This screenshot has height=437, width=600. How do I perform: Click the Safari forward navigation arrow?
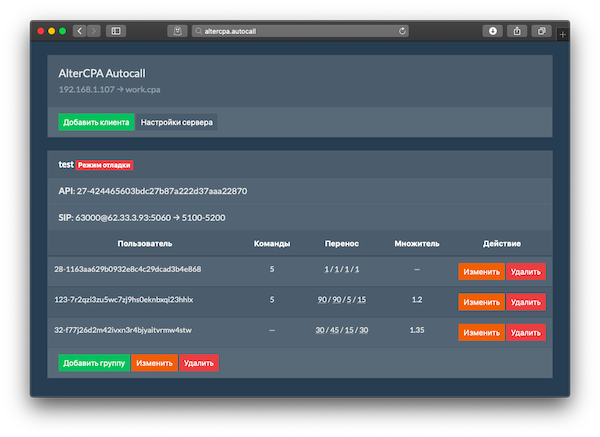pyautogui.click(x=94, y=31)
